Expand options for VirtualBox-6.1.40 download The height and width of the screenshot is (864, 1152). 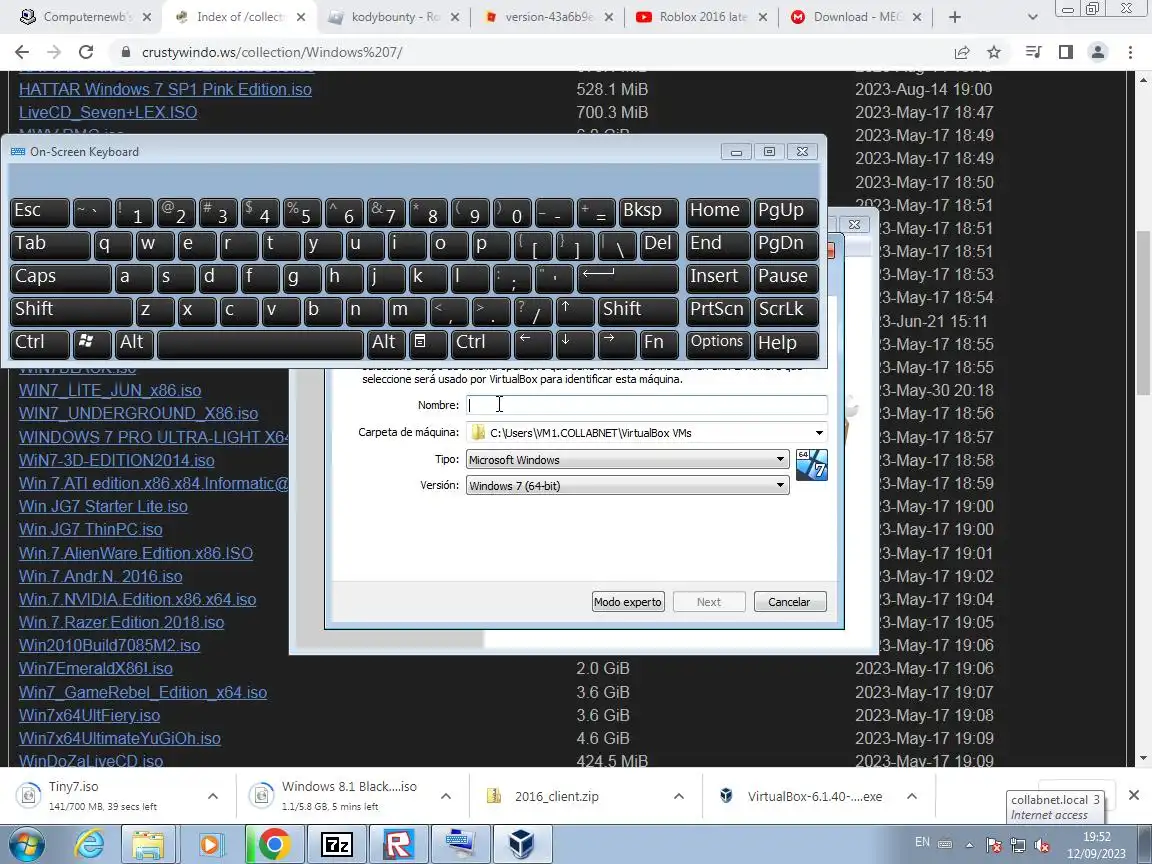(x=912, y=796)
